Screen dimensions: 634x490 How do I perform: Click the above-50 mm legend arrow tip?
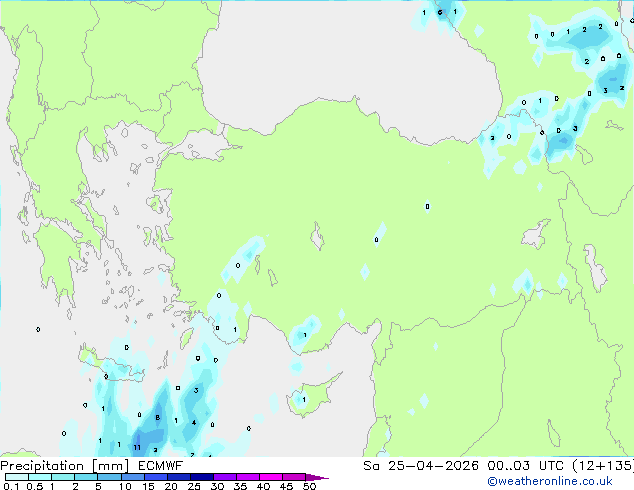pyautogui.click(x=317, y=477)
